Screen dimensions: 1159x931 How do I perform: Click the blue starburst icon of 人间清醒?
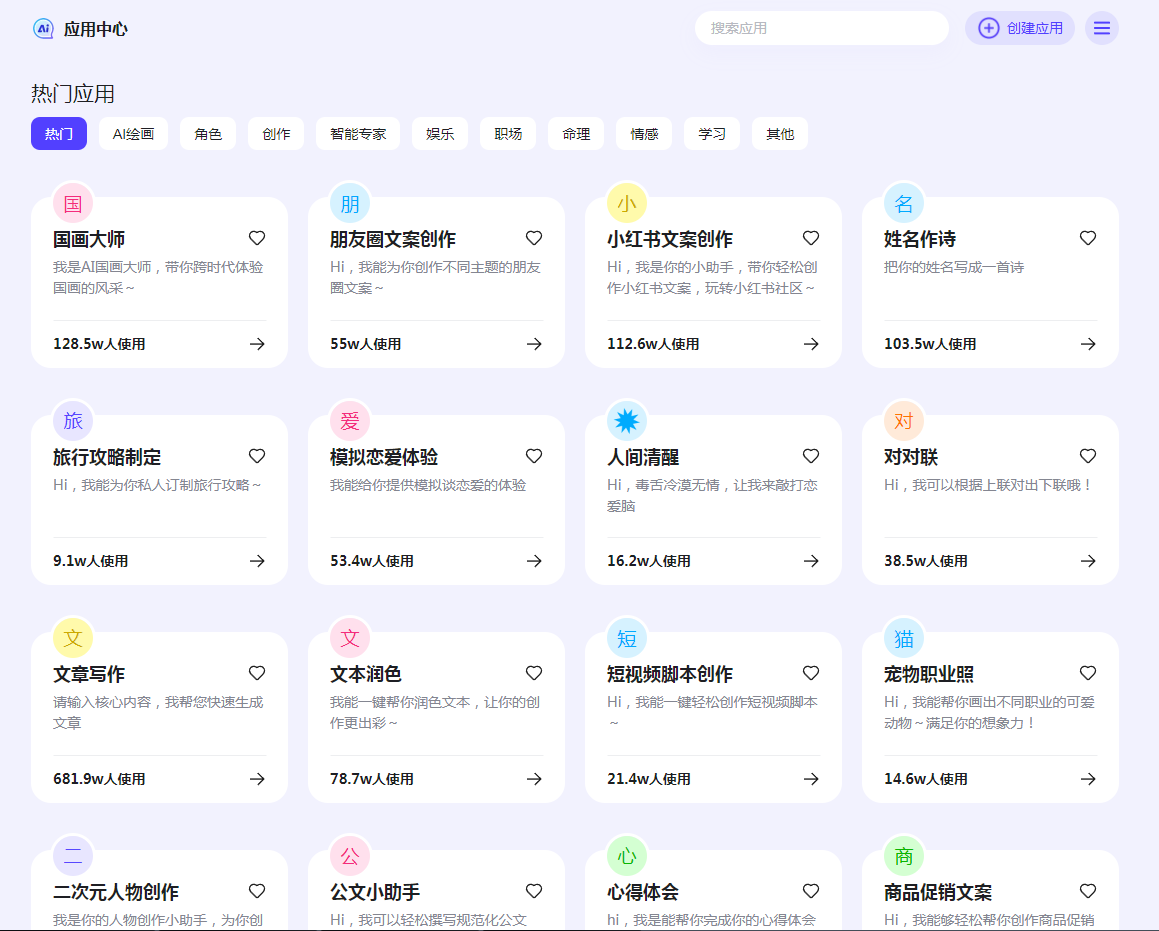627,421
